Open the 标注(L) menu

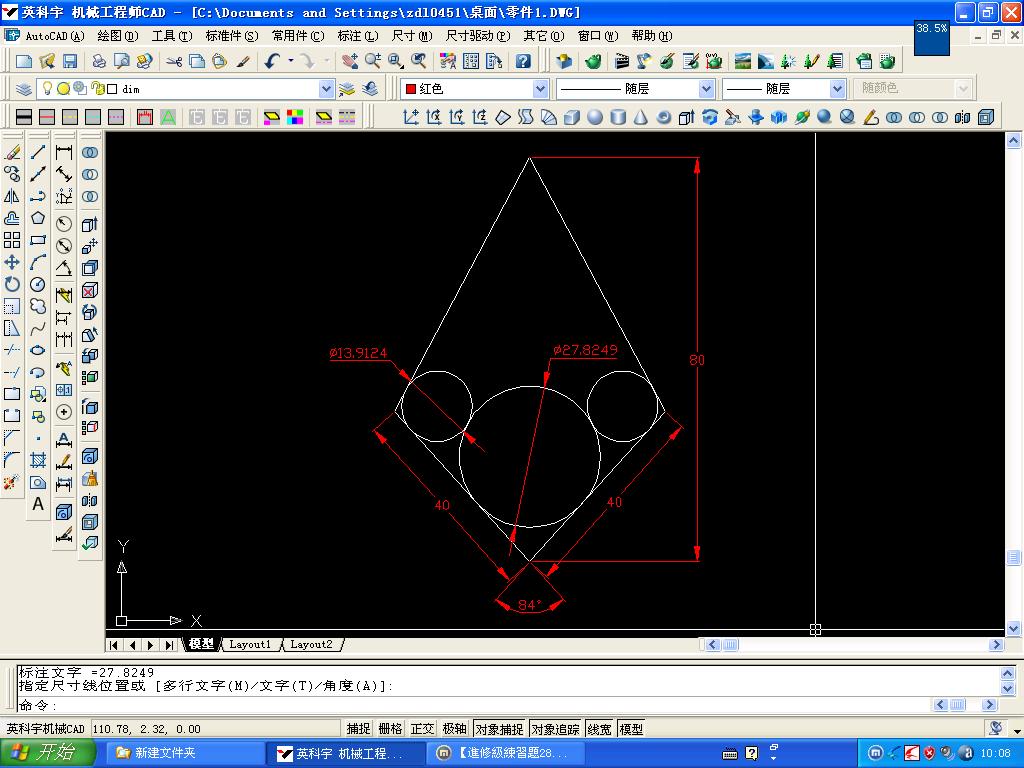[357, 36]
